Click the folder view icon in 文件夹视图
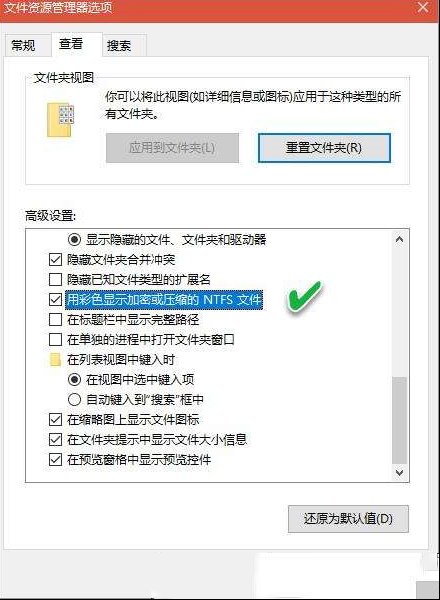The image size is (440, 600). [60, 119]
